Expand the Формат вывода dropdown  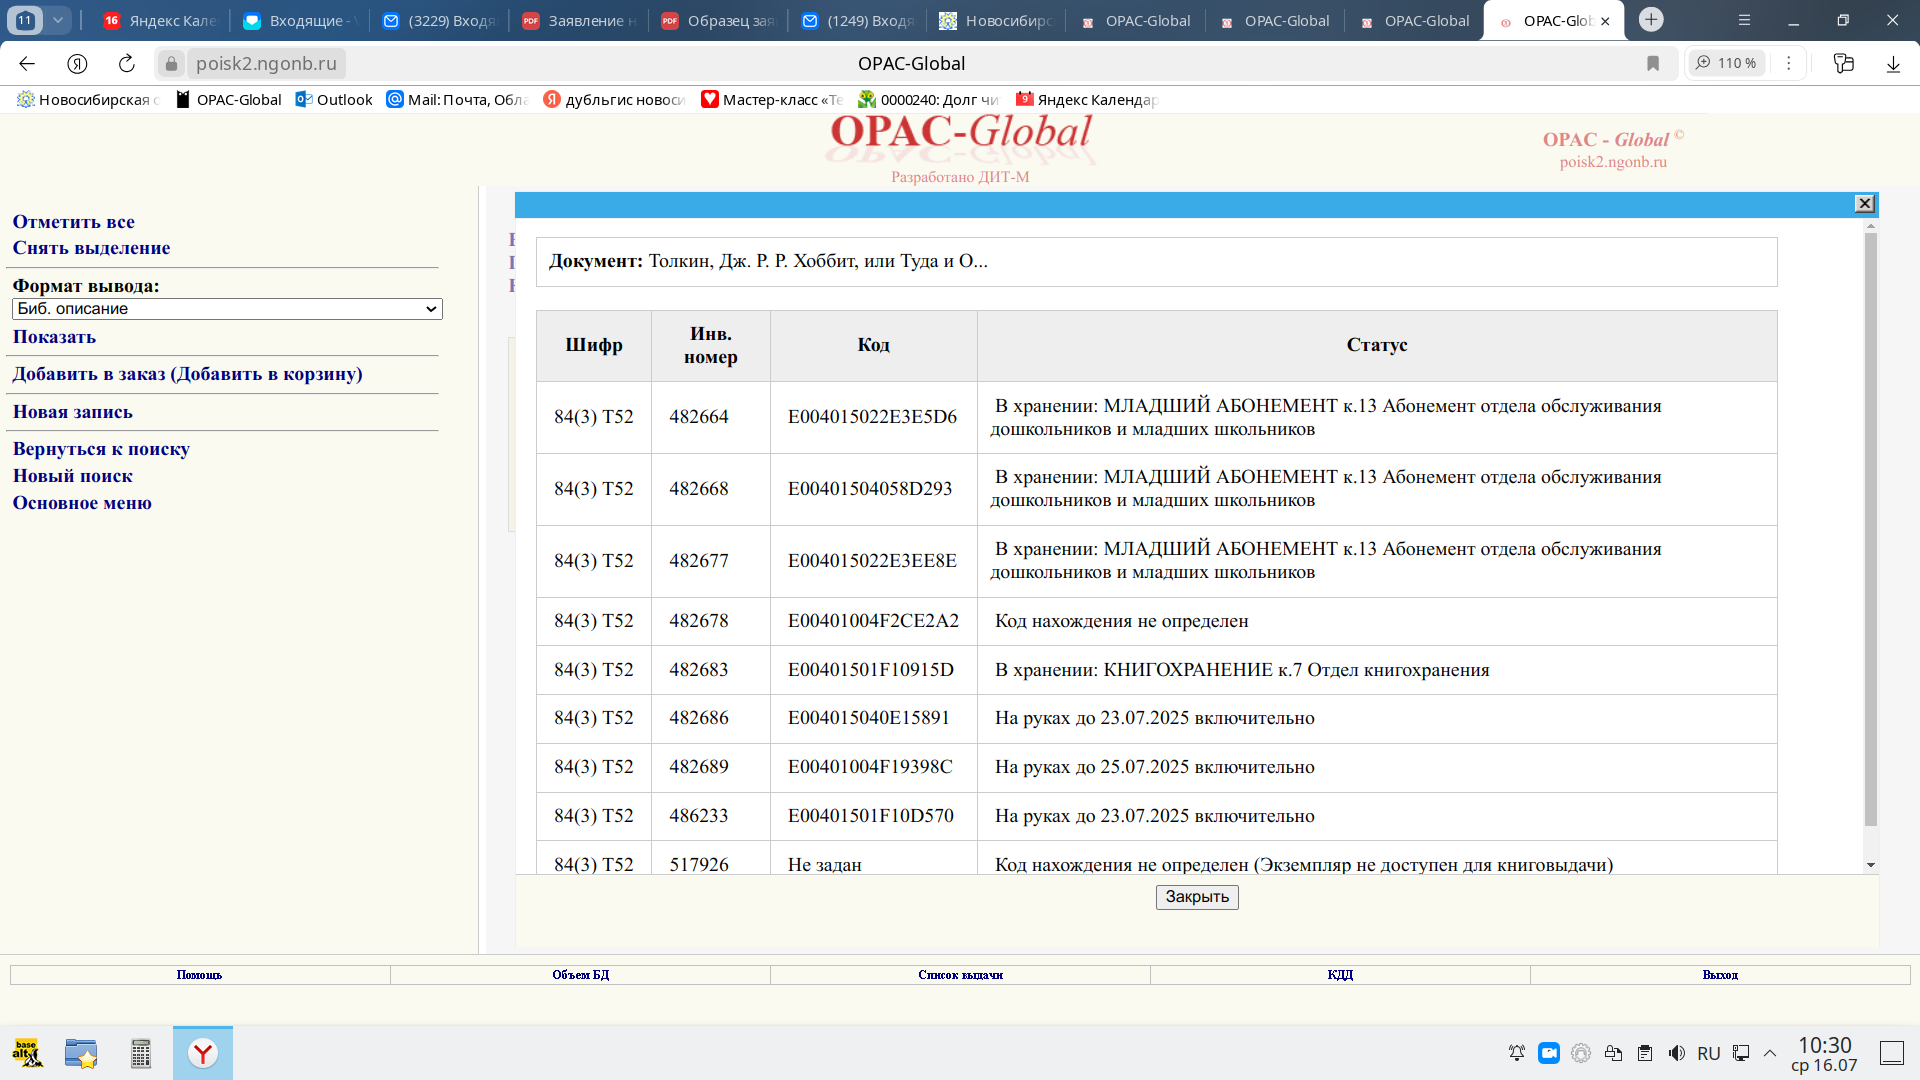[227, 309]
